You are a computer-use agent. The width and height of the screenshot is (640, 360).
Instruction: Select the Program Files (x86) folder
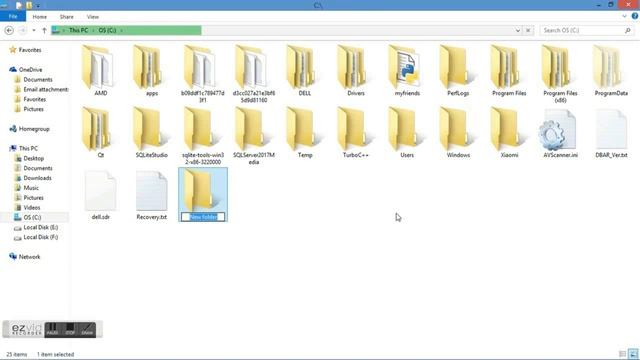(x=560, y=73)
